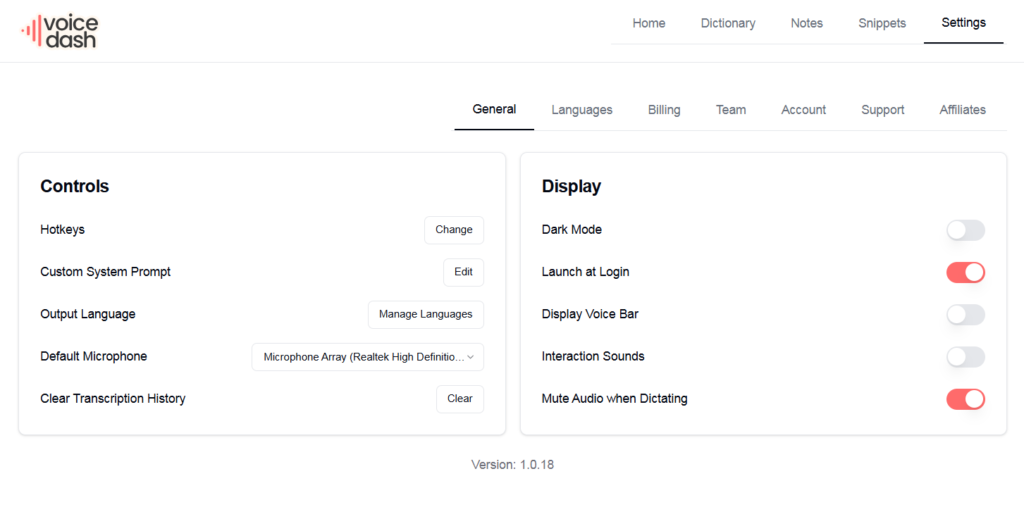Disable Launch at Login toggle
1024x526 pixels.
click(x=965, y=272)
